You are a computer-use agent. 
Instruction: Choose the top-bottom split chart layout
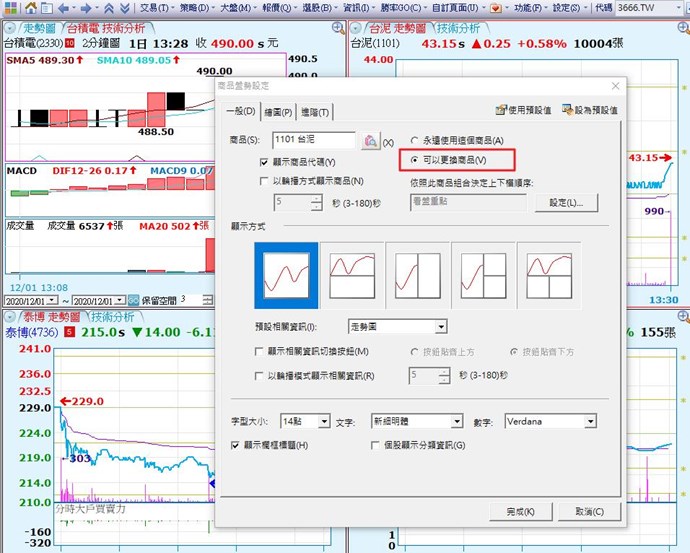coord(352,275)
